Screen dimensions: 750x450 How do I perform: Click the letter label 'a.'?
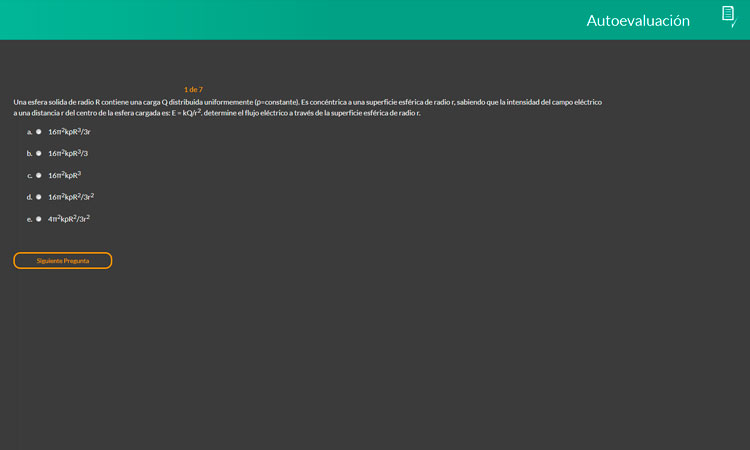[30, 132]
